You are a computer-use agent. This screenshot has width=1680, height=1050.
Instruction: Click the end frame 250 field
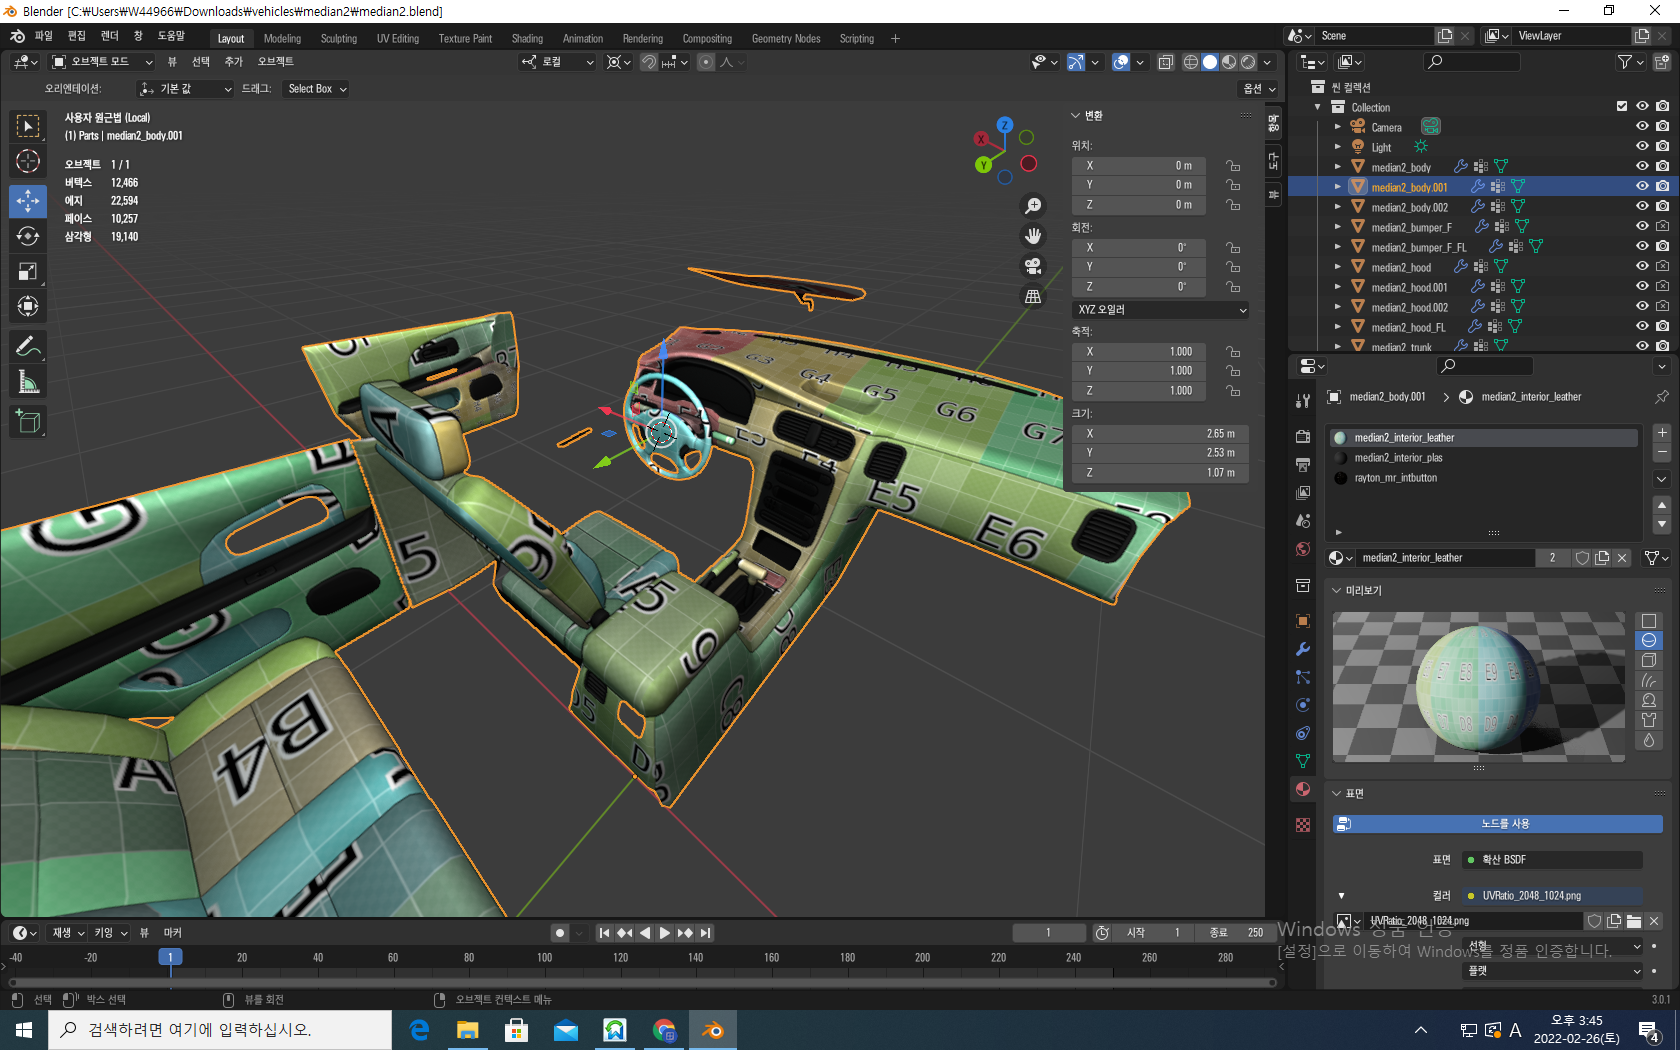coord(1236,933)
